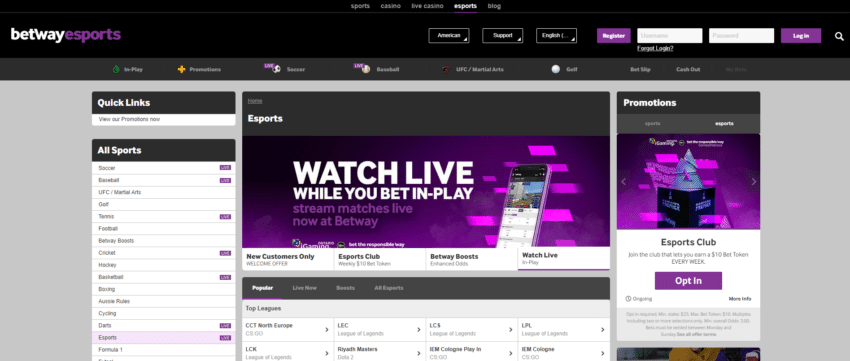Click the LIVE badge beside Tennis
Viewport: 850px width, 361px height.
[226, 217]
